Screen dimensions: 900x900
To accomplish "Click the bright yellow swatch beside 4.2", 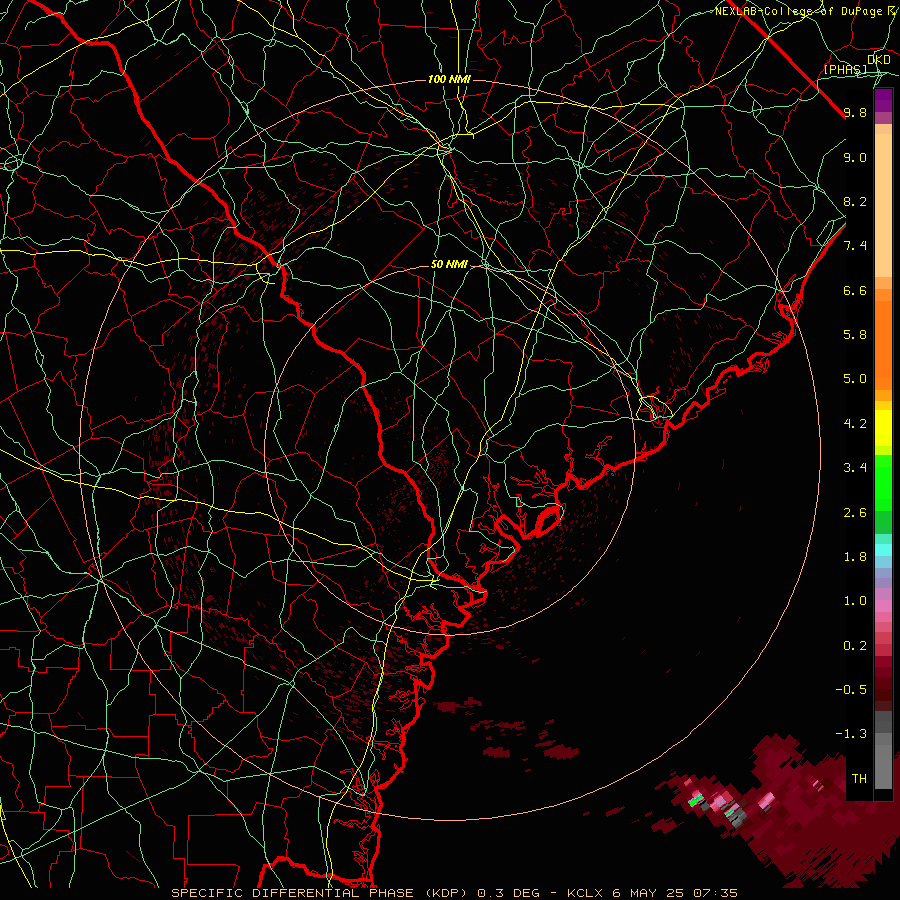I will pos(883,428).
